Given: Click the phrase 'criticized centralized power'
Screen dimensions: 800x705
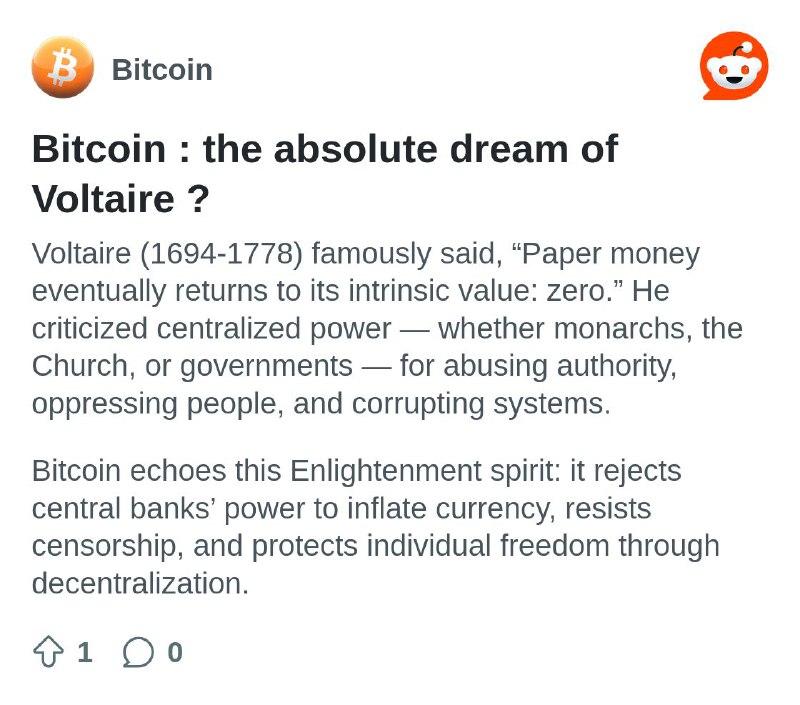Looking at the screenshot, I should [x=211, y=329].
